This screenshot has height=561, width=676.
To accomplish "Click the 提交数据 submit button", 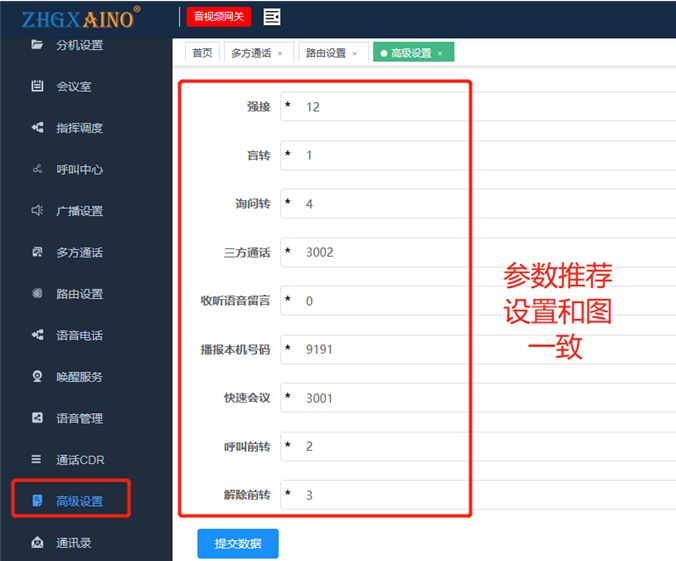I will coord(238,543).
